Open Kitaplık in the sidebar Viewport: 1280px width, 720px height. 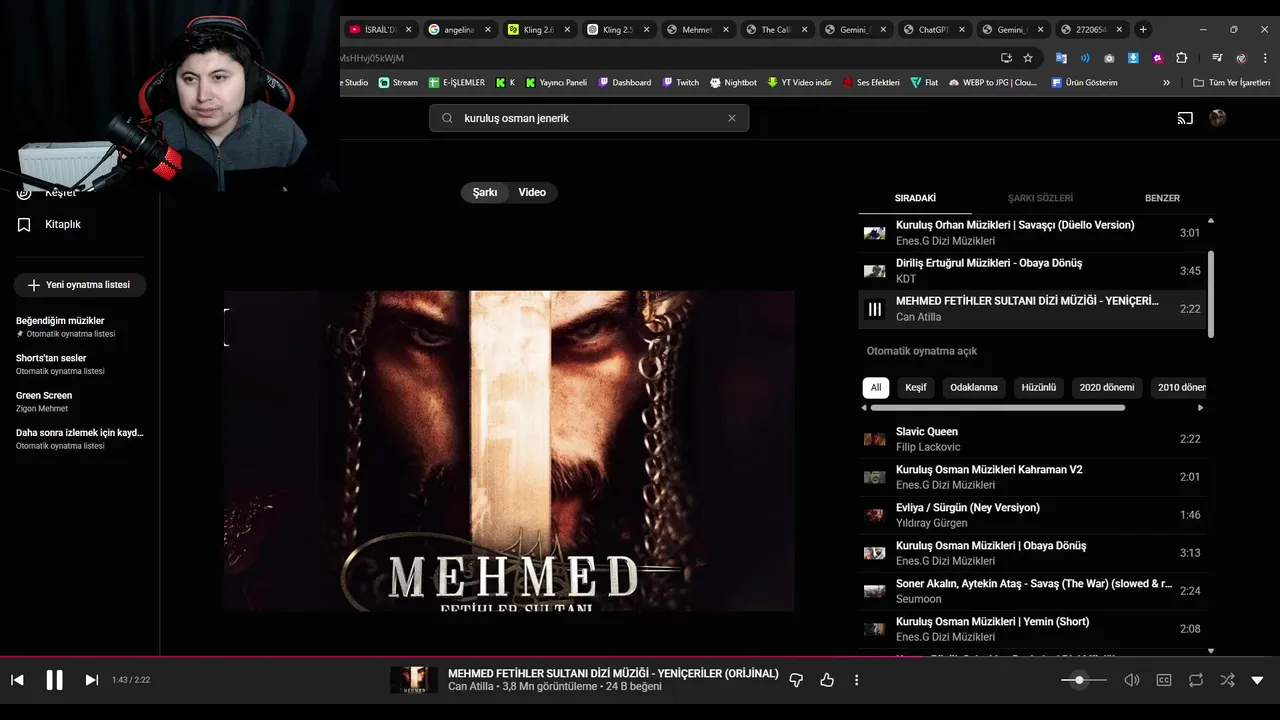[x=64, y=225]
